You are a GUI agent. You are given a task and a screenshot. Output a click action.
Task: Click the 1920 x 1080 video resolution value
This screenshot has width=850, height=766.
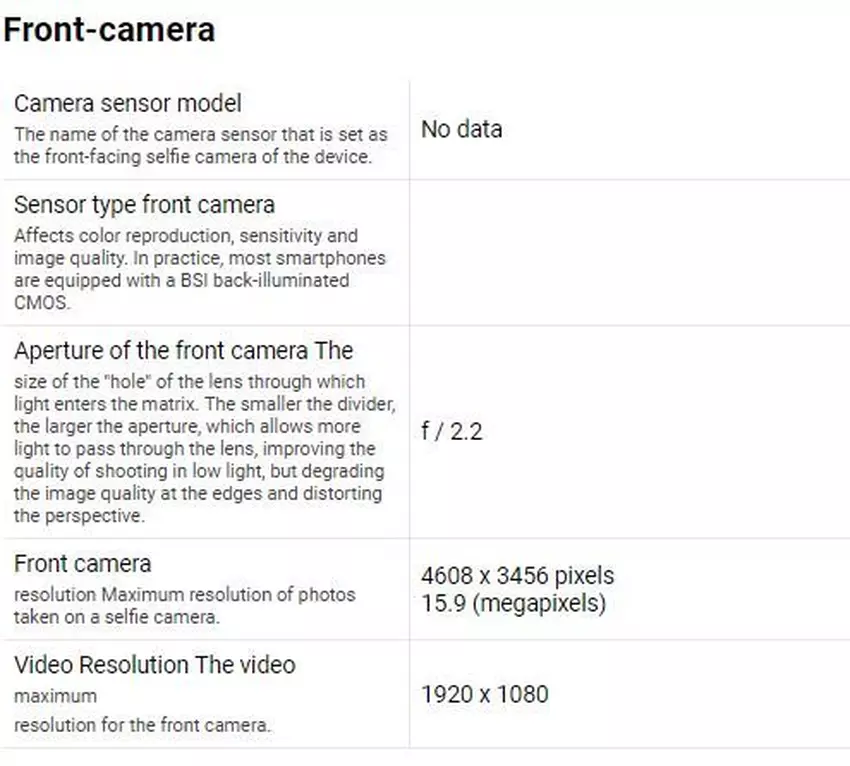[x=484, y=694]
